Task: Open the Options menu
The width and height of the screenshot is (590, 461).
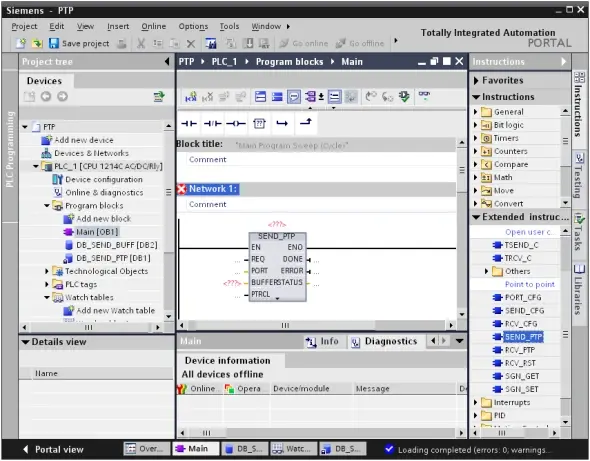Action: pos(193,26)
